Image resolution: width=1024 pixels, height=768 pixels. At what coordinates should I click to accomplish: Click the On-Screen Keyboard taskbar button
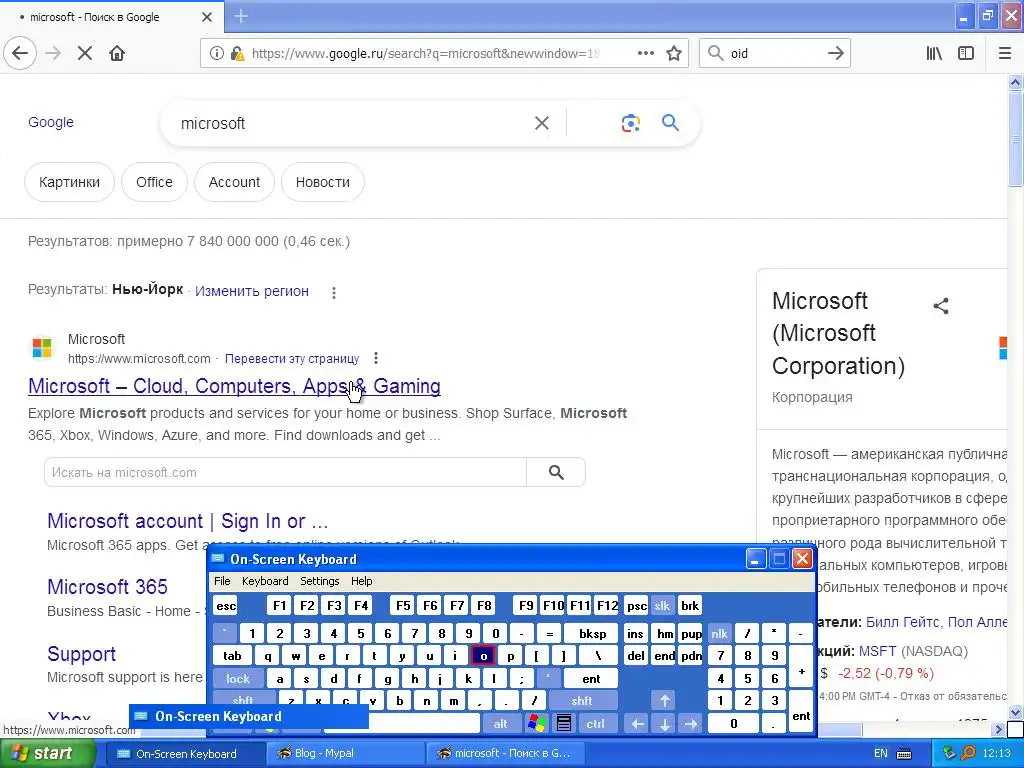185,754
